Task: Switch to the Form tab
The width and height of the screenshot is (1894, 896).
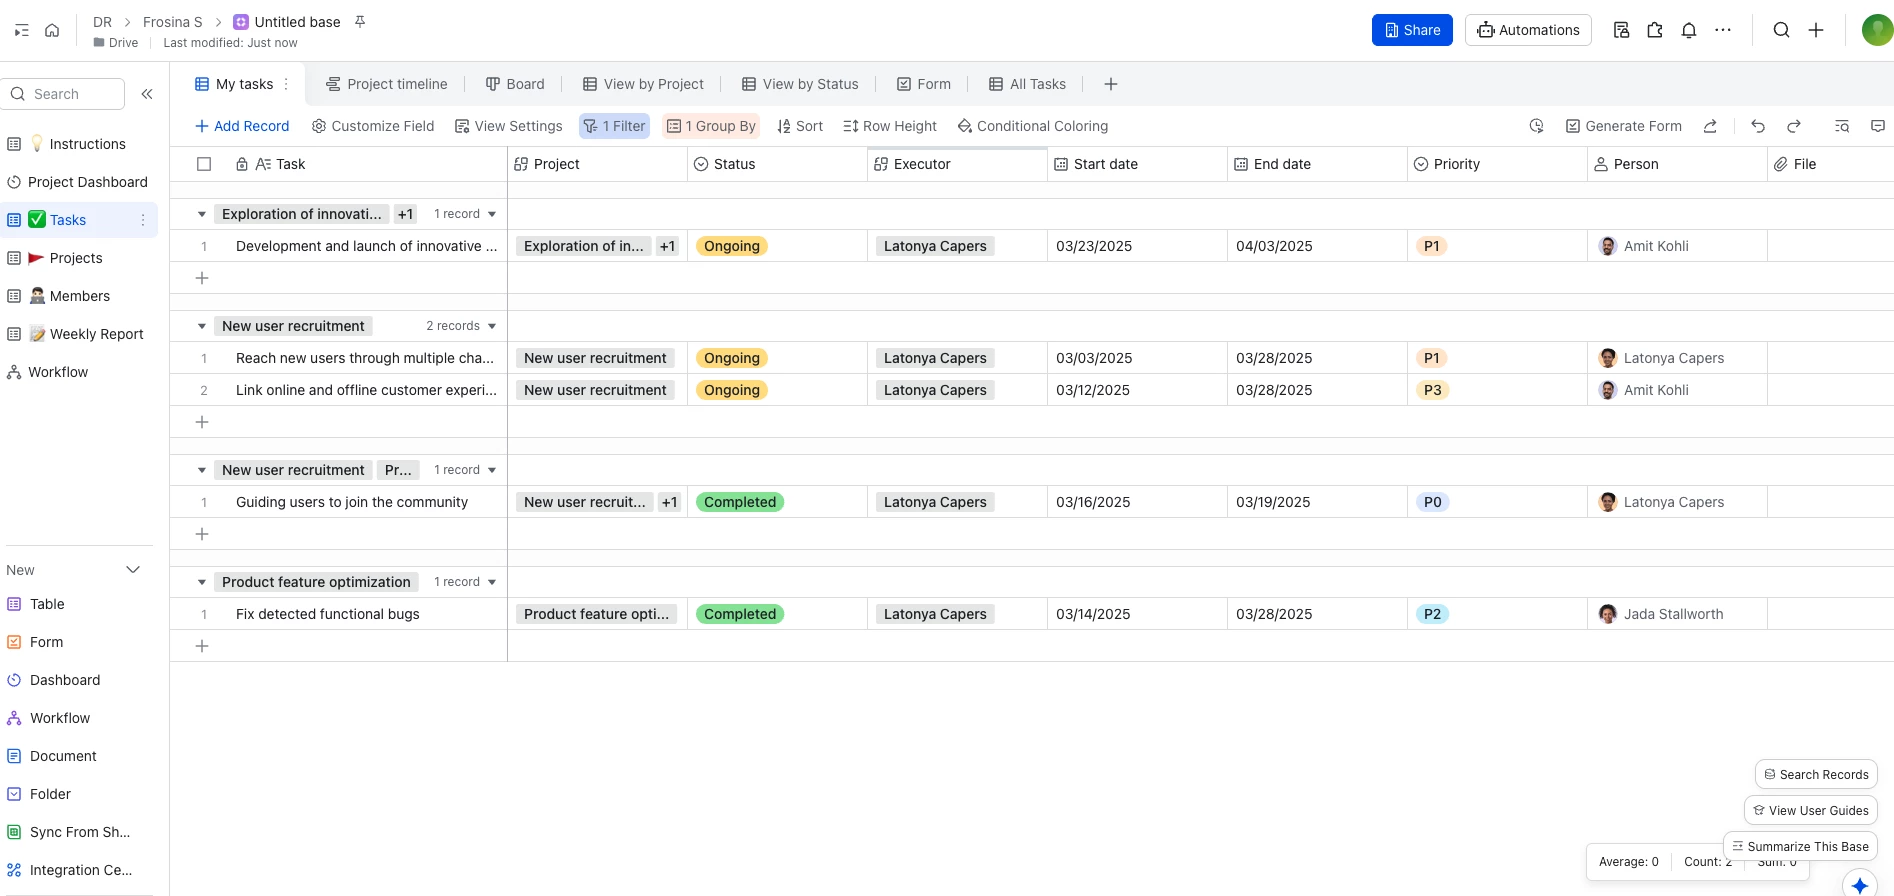Action: pos(924,84)
